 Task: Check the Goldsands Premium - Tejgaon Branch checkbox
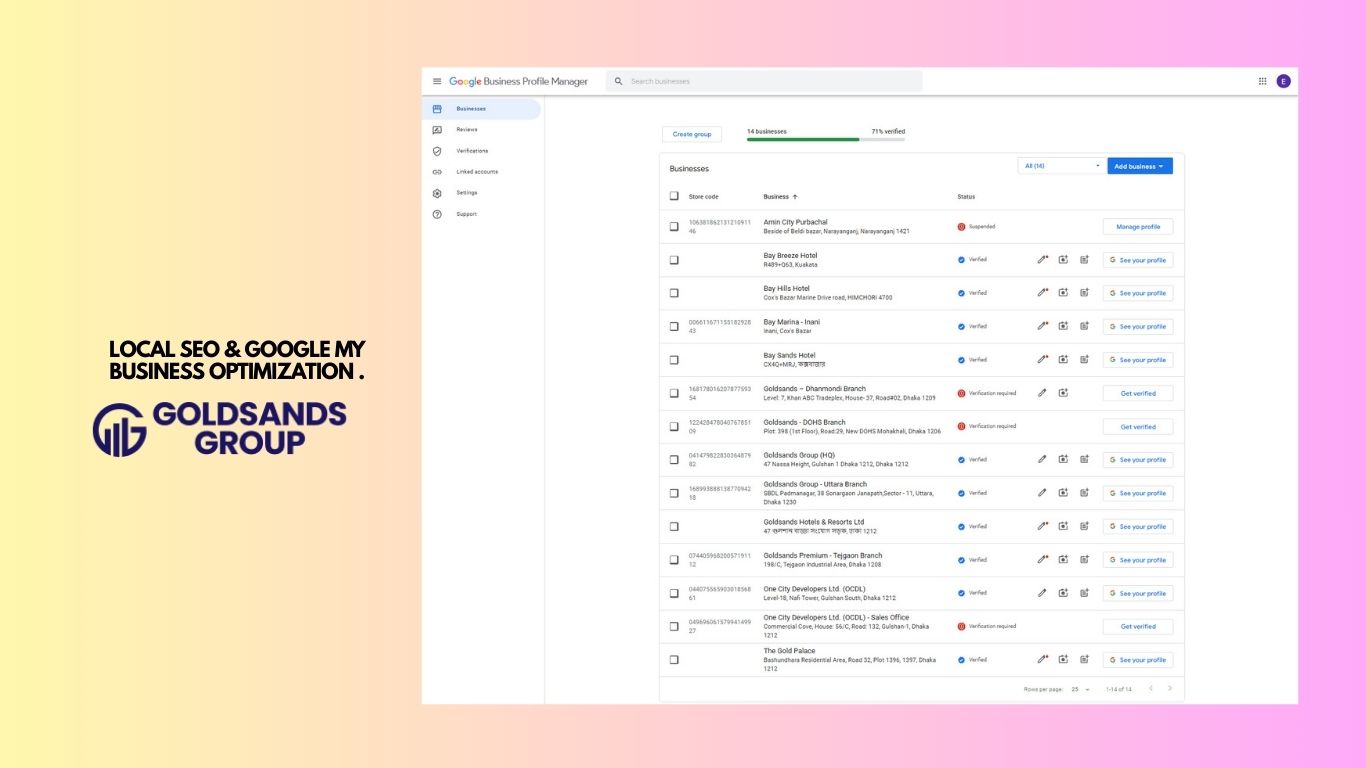pyautogui.click(x=674, y=560)
